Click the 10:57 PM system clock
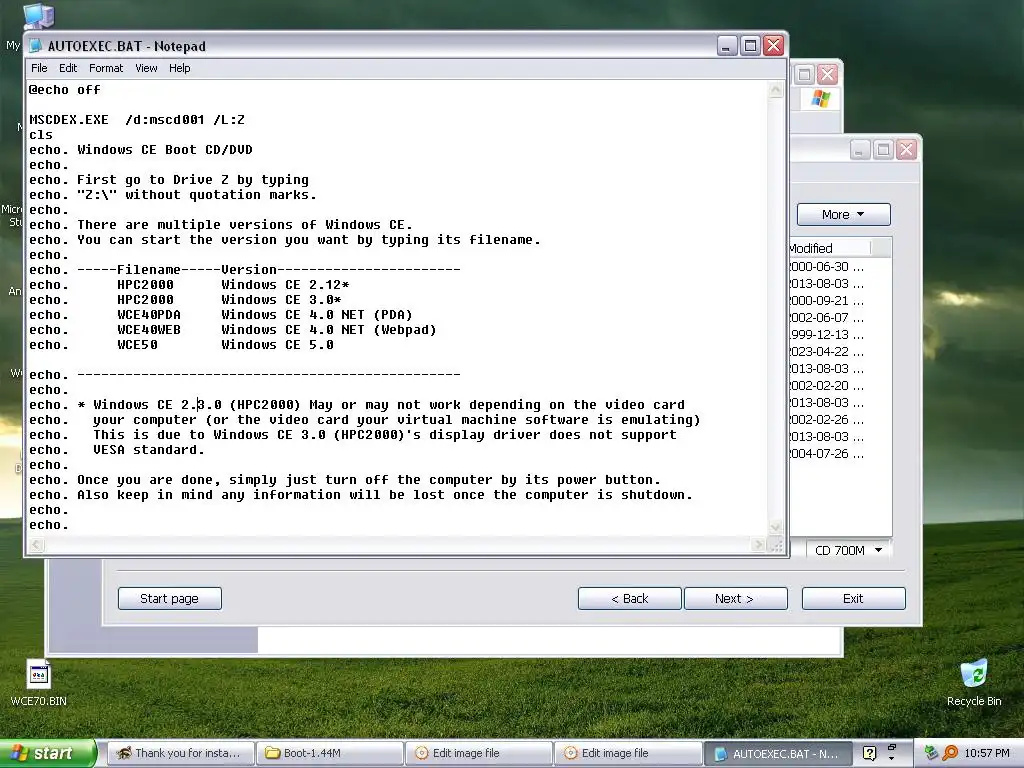This screenshot has height=768, width=1024. pos(987,753)
